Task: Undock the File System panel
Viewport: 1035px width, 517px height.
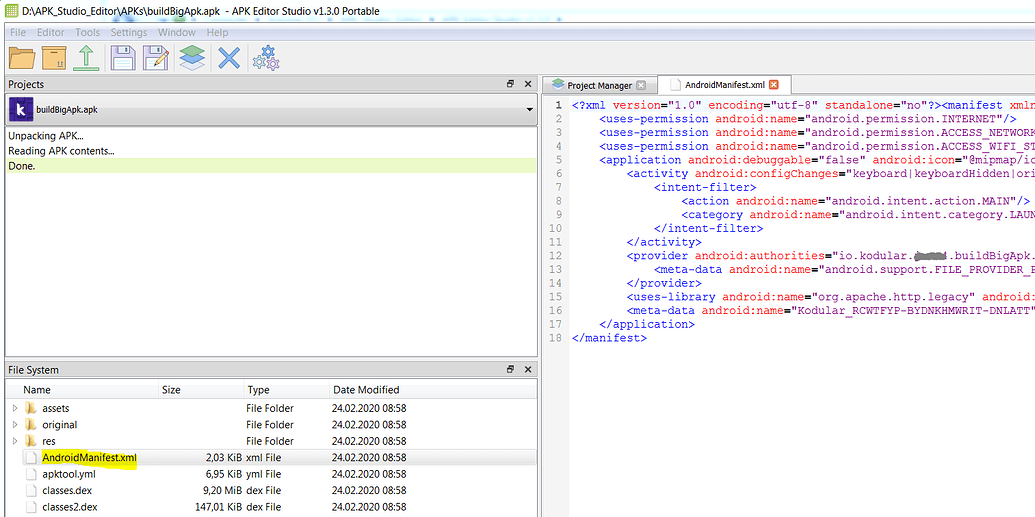Action: tap(510, 370)
